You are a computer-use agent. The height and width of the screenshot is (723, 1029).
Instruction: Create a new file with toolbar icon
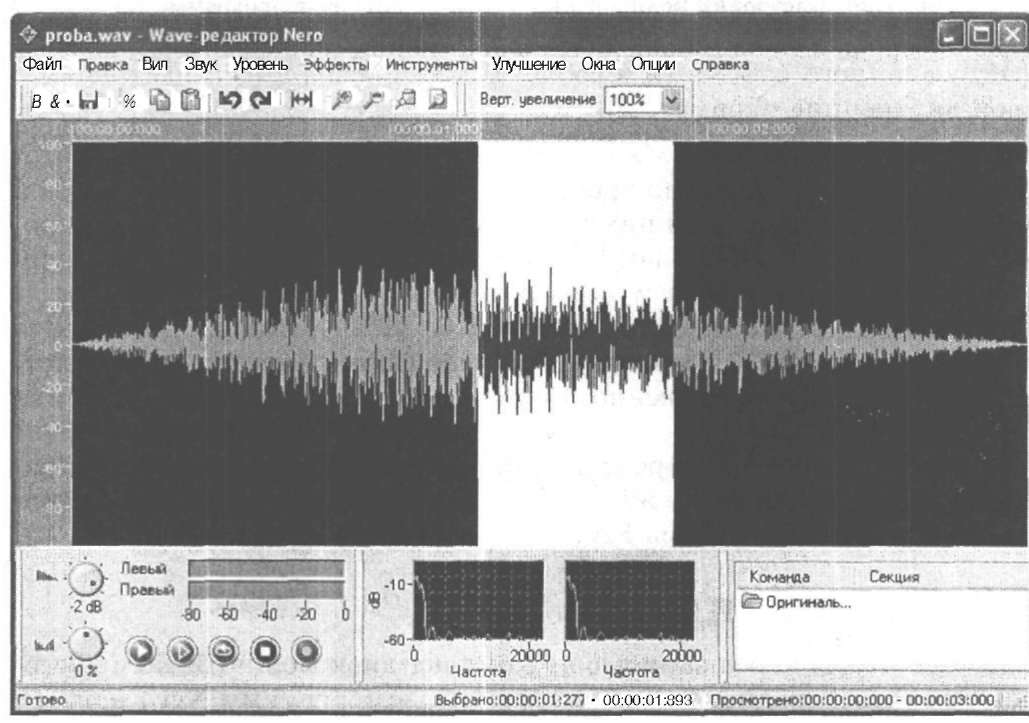[x=37, y=101]
